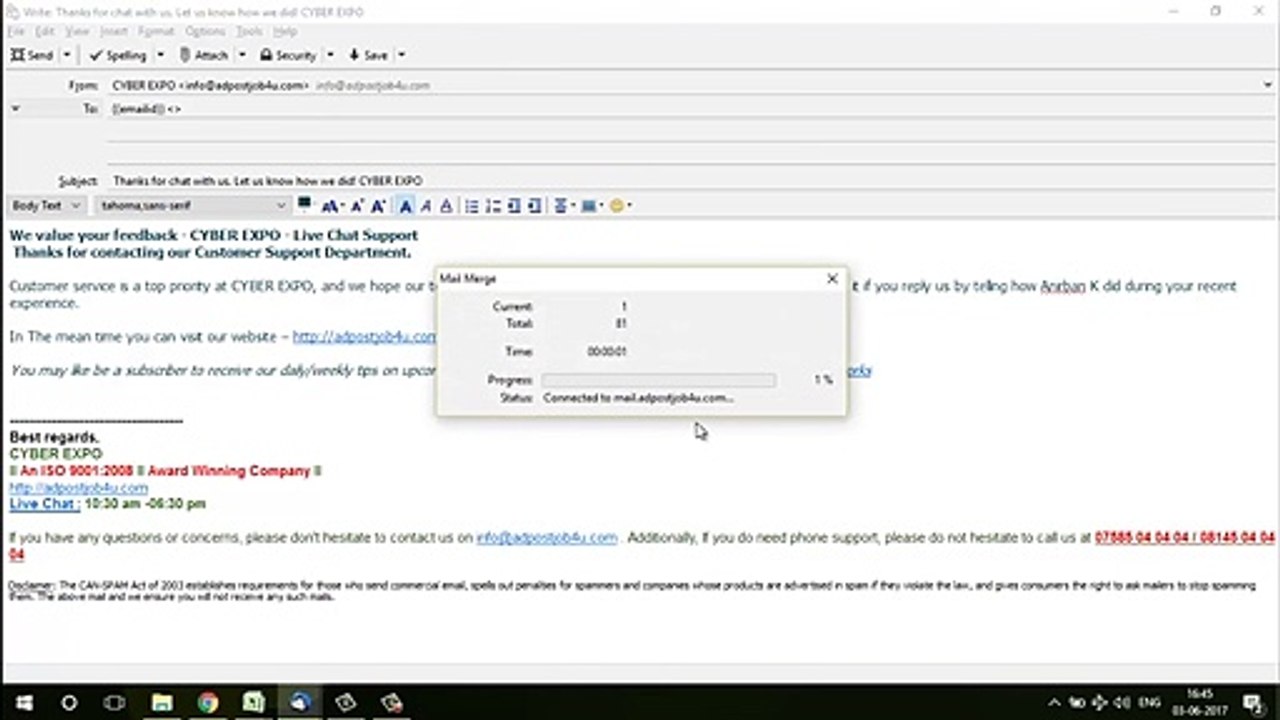Open the Body Text paragraph style dropdown
The image size is (1280, 720).
pyautogui.click(x=47, y=205)
